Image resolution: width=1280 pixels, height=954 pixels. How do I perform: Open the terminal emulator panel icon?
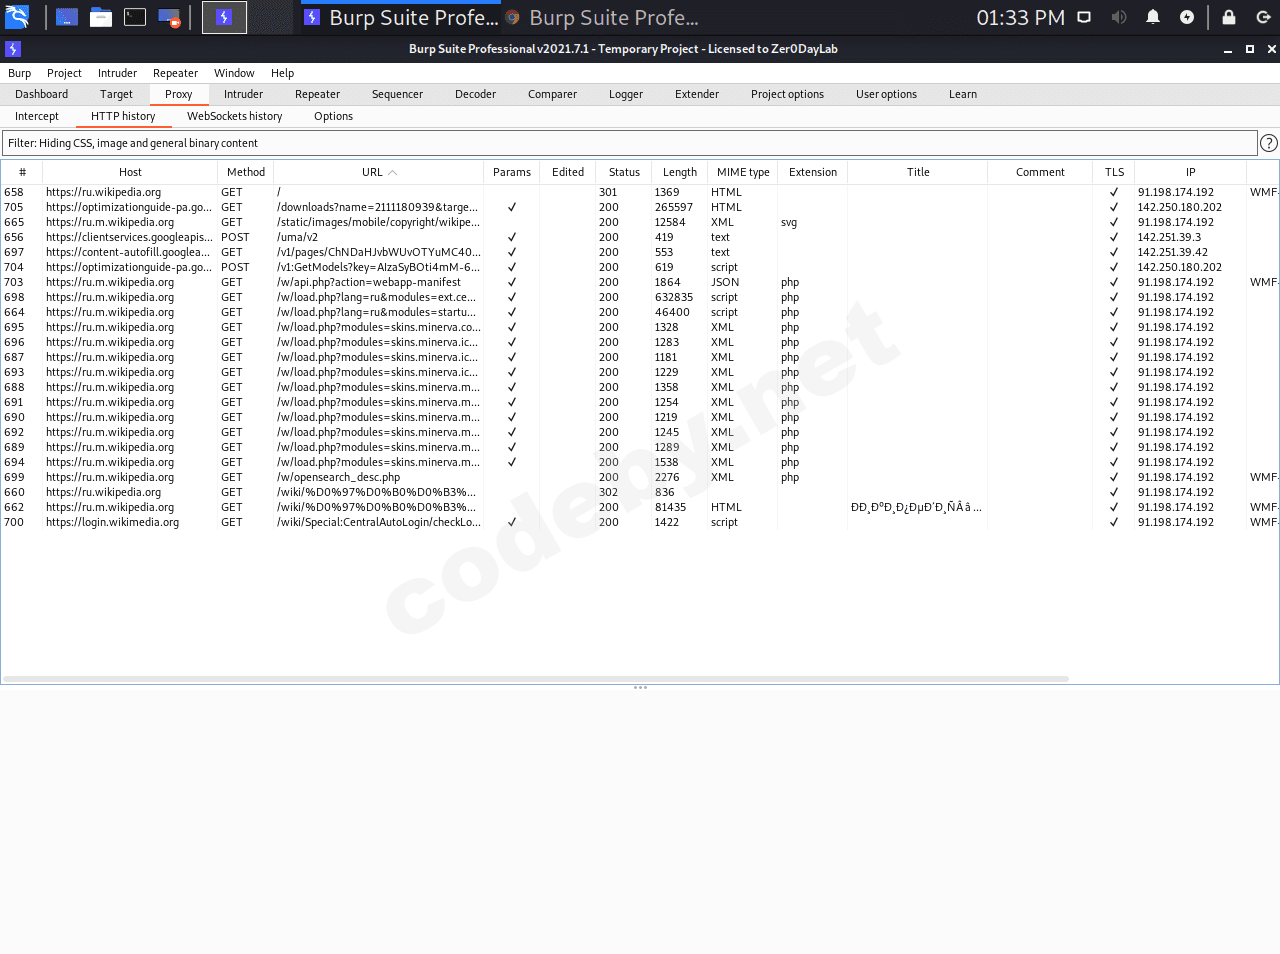click(135, 17)
